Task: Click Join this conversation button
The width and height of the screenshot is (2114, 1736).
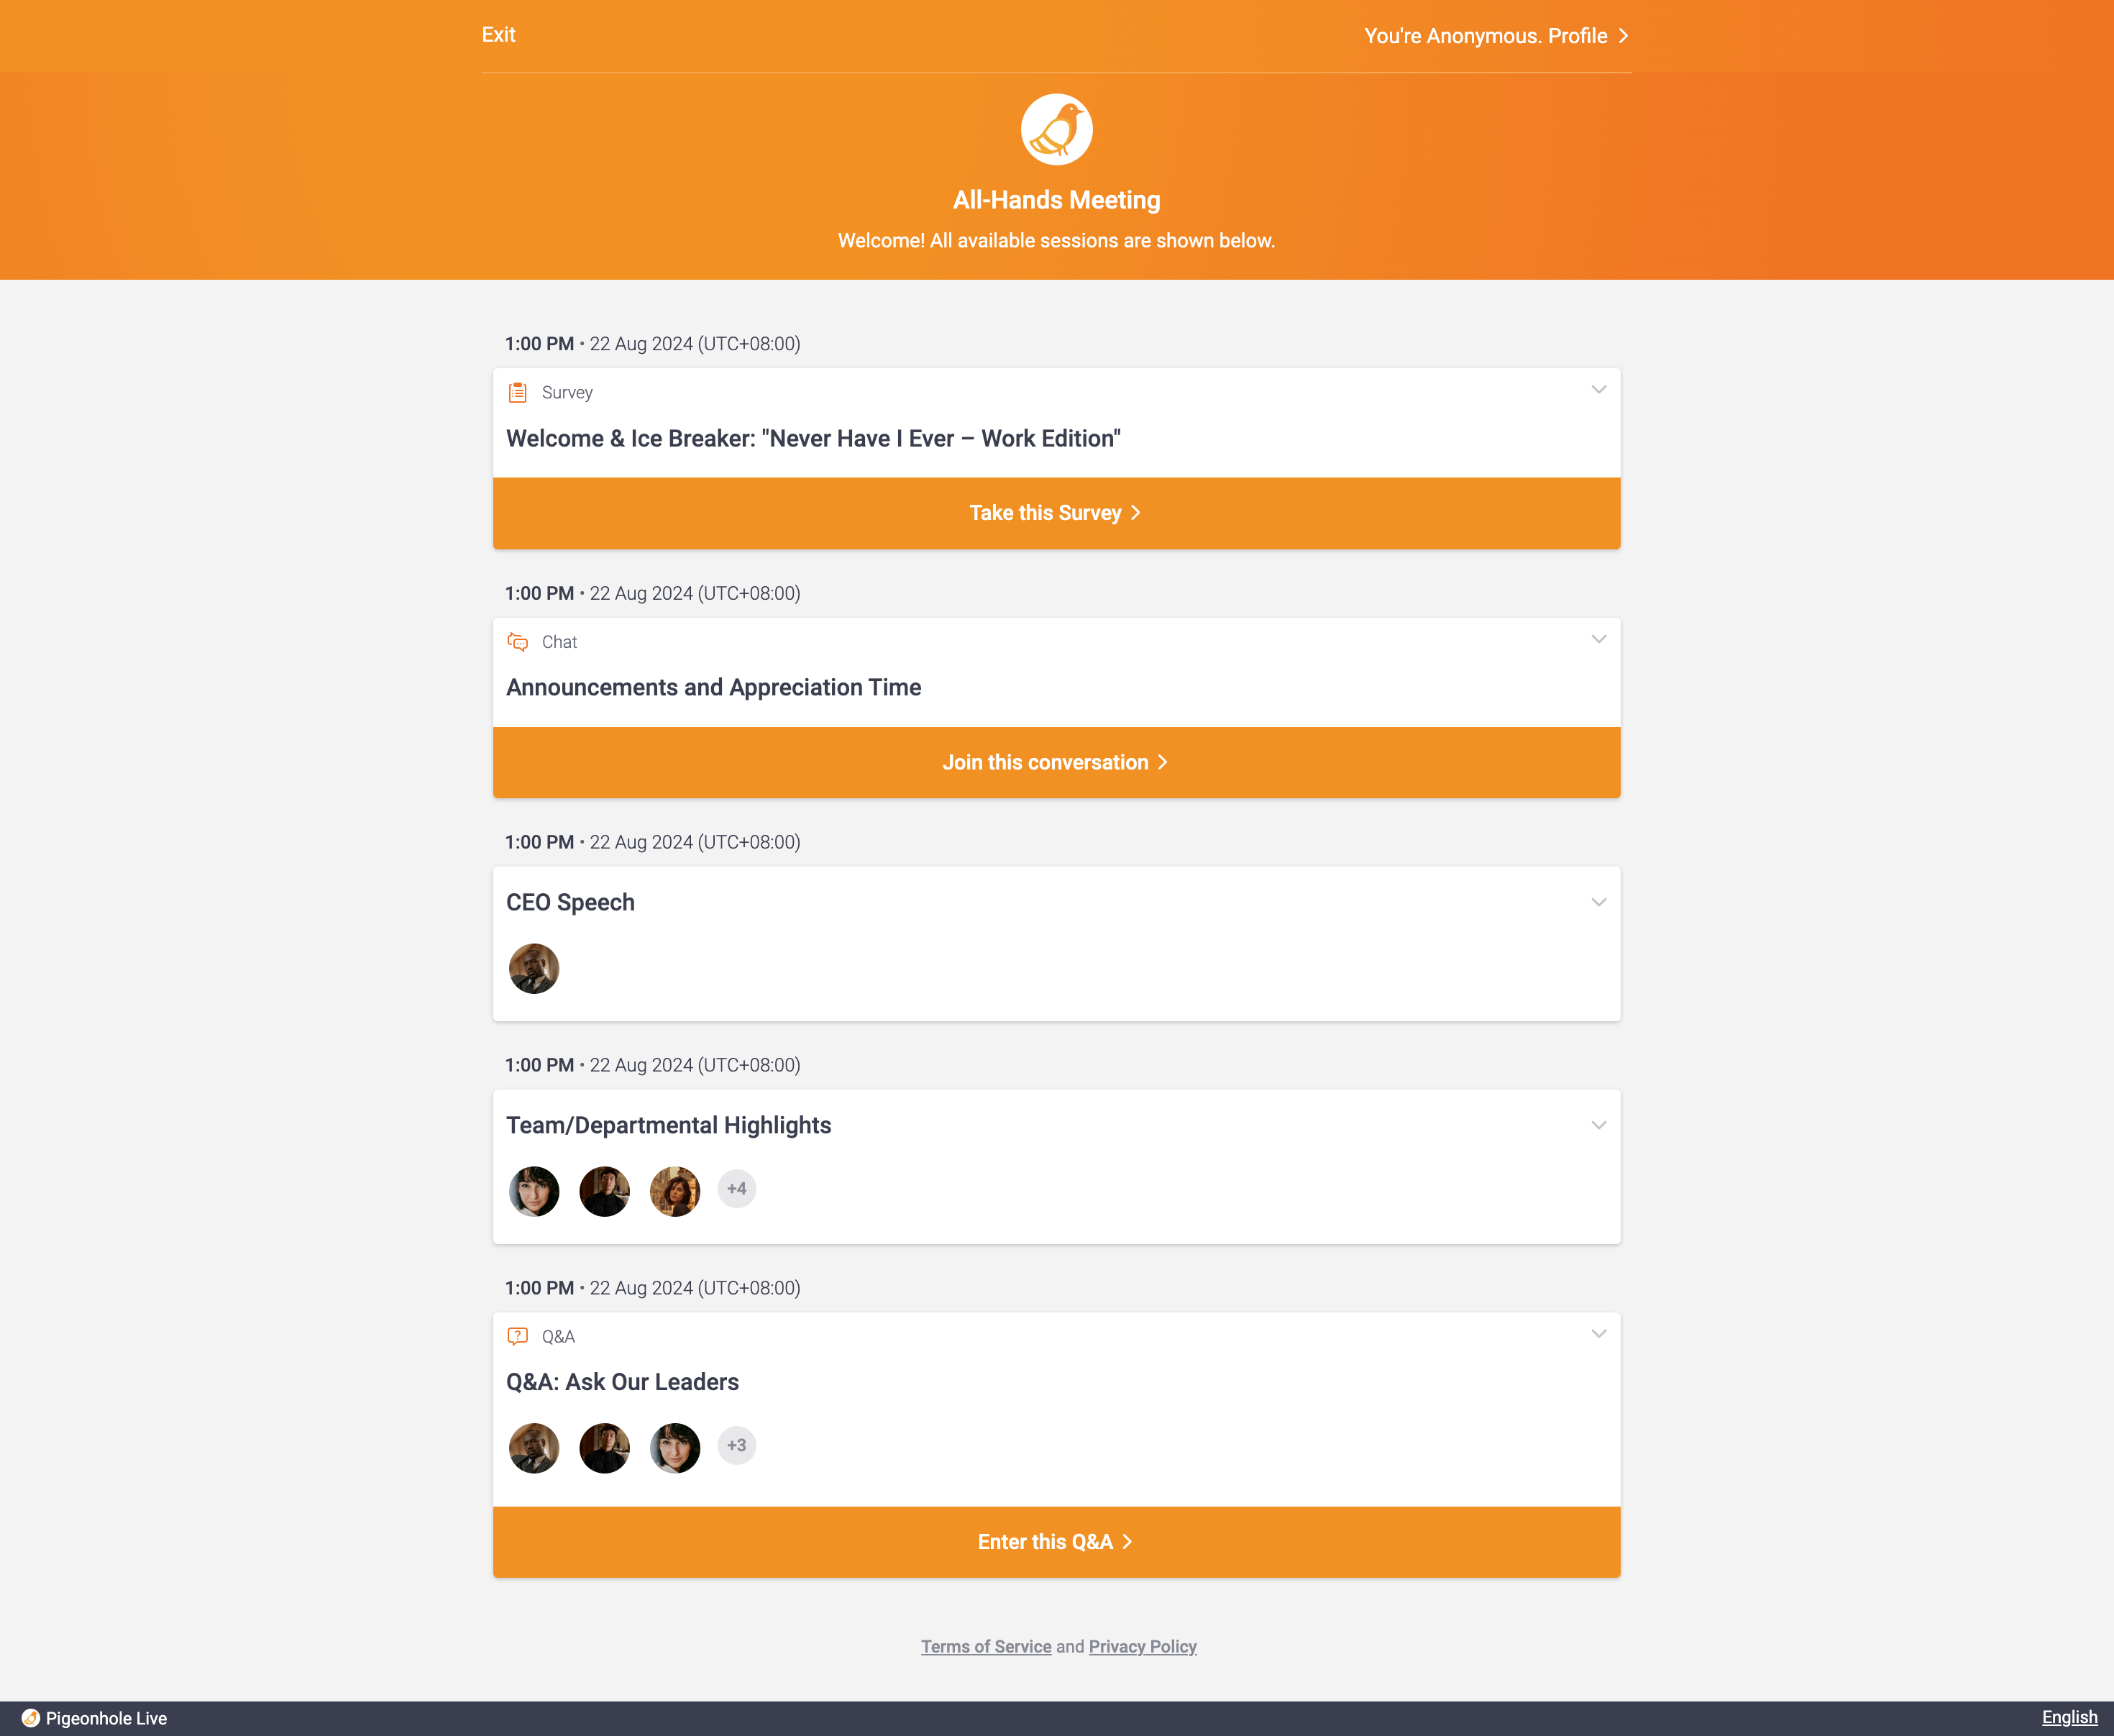Action: (1057, 762)
